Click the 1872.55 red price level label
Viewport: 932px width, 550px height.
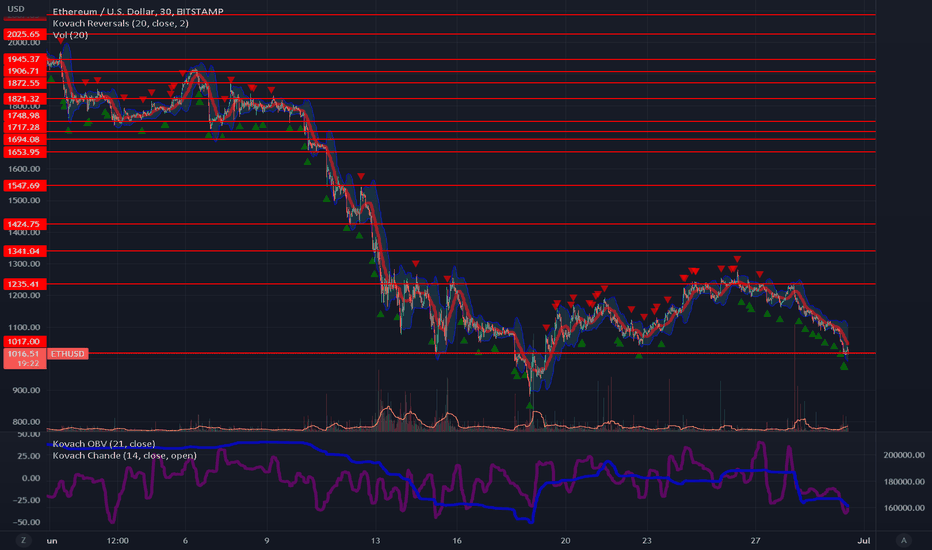tap(24, 83)
